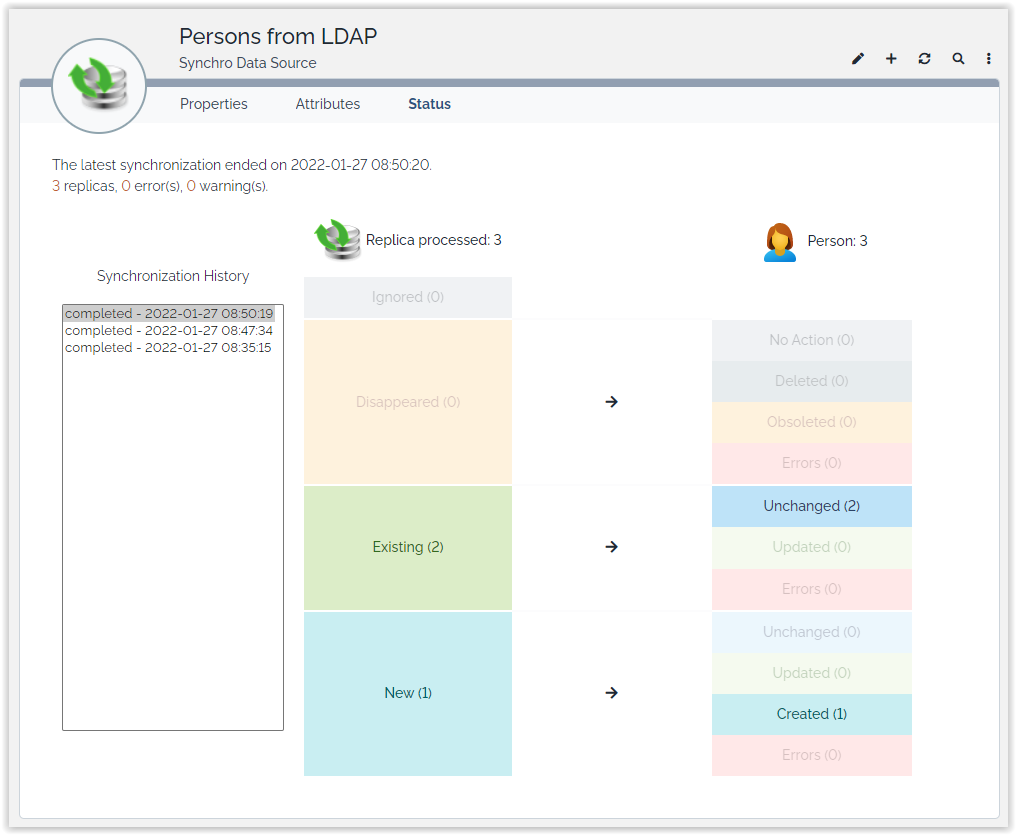This screenshot has height=835, width=1016.
Task: Open the Existing (2) replicas block
Action: point(408,547)
